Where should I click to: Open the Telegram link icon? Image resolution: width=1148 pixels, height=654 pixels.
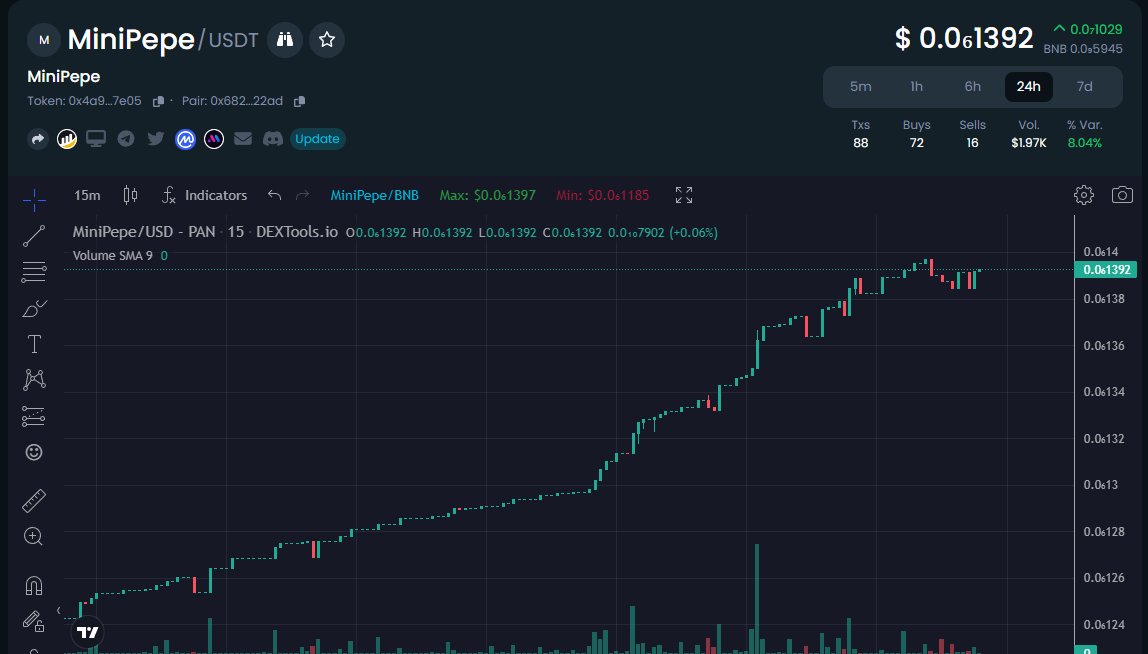click(126, 138)
